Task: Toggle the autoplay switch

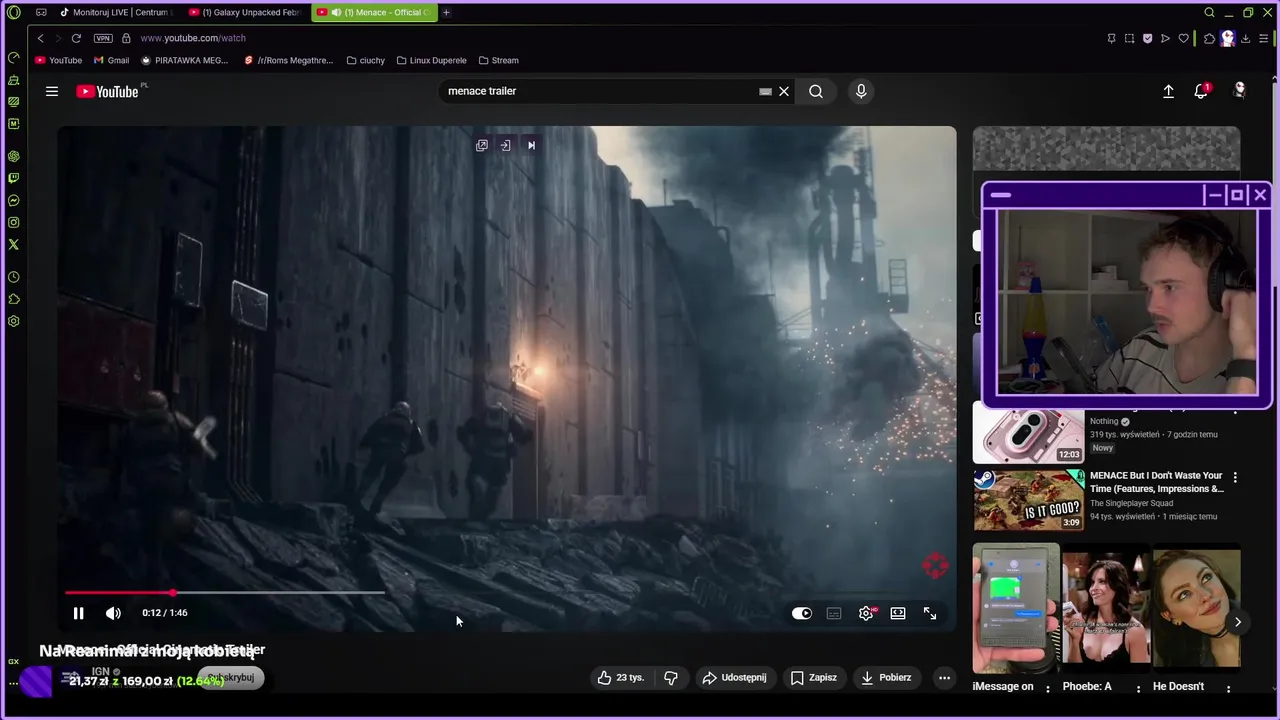Action: tap(802, 613)
